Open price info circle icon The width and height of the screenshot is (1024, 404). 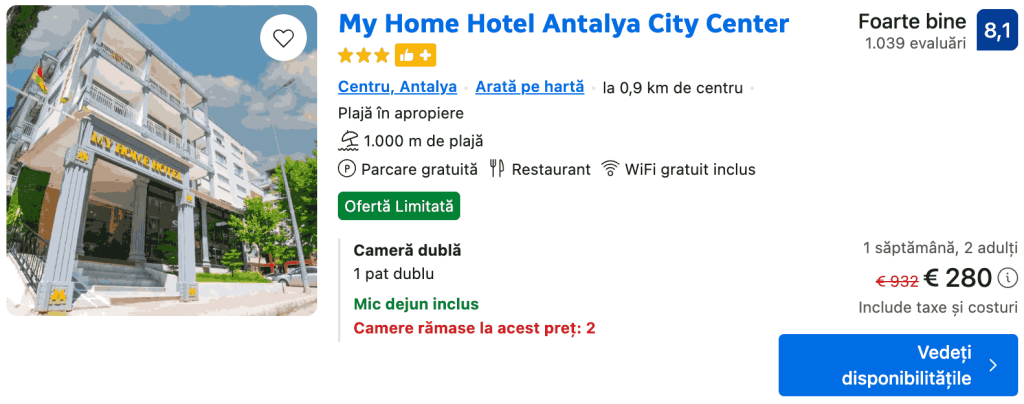tap(1008, 278)
